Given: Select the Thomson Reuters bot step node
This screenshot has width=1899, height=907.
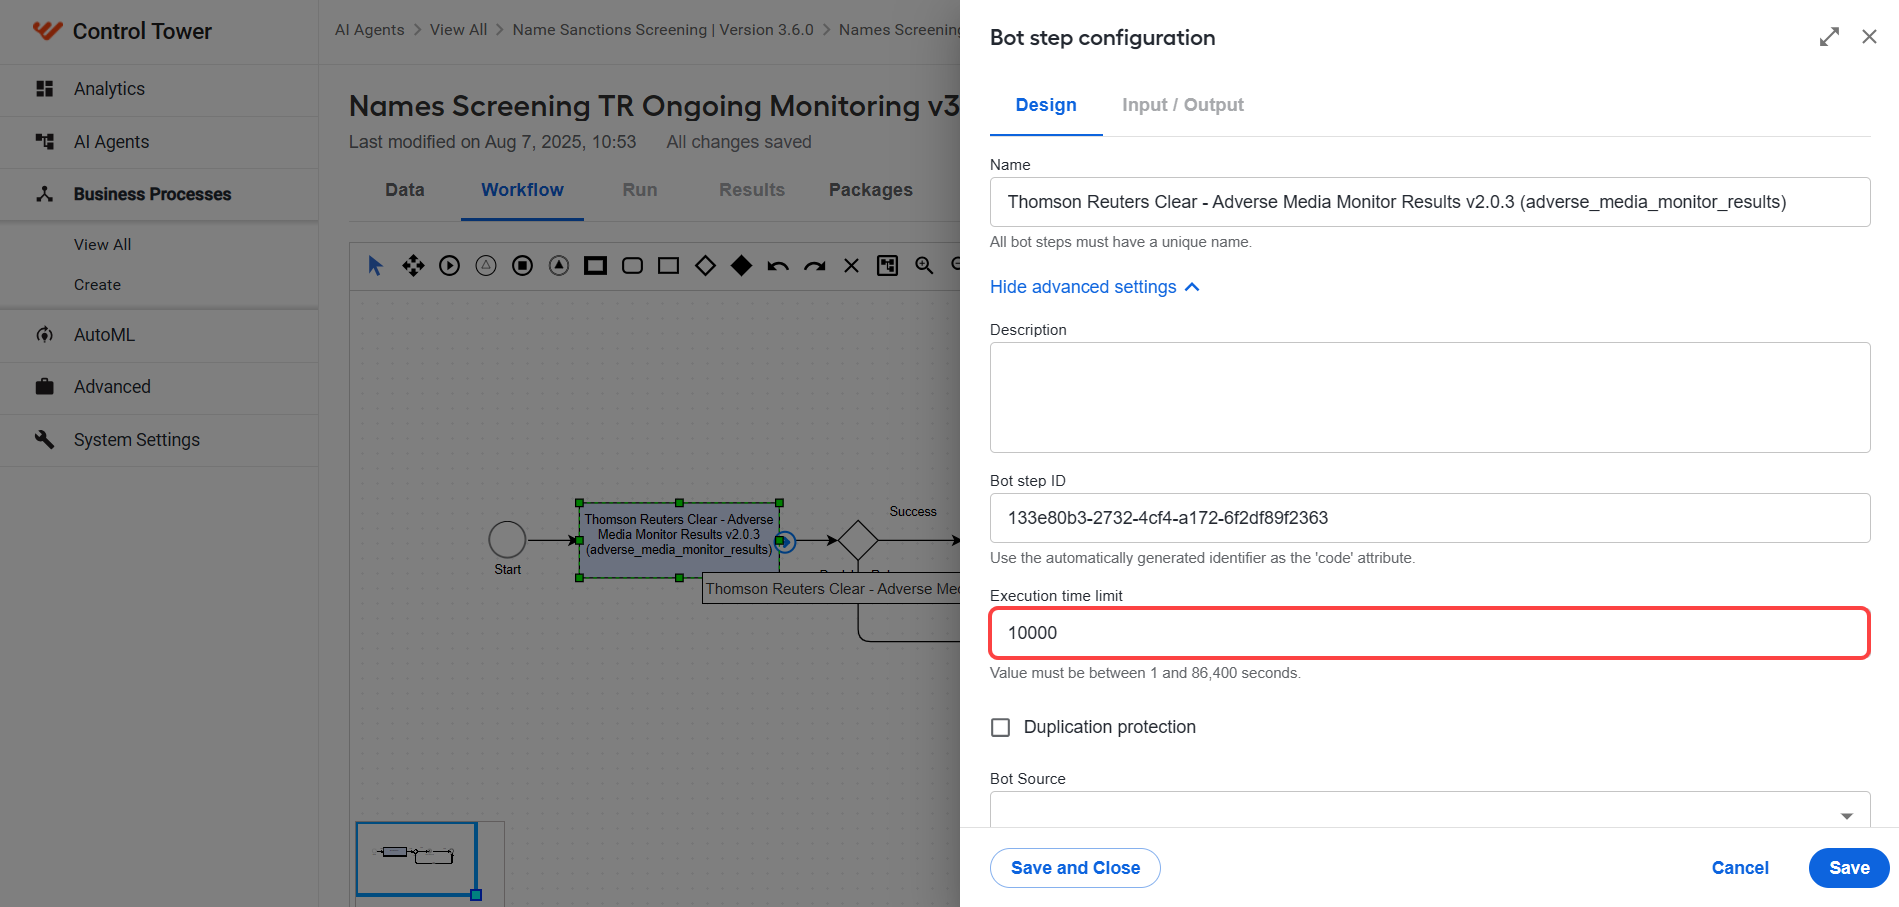Looking at the screenshot, I should [x=679, y=540].
